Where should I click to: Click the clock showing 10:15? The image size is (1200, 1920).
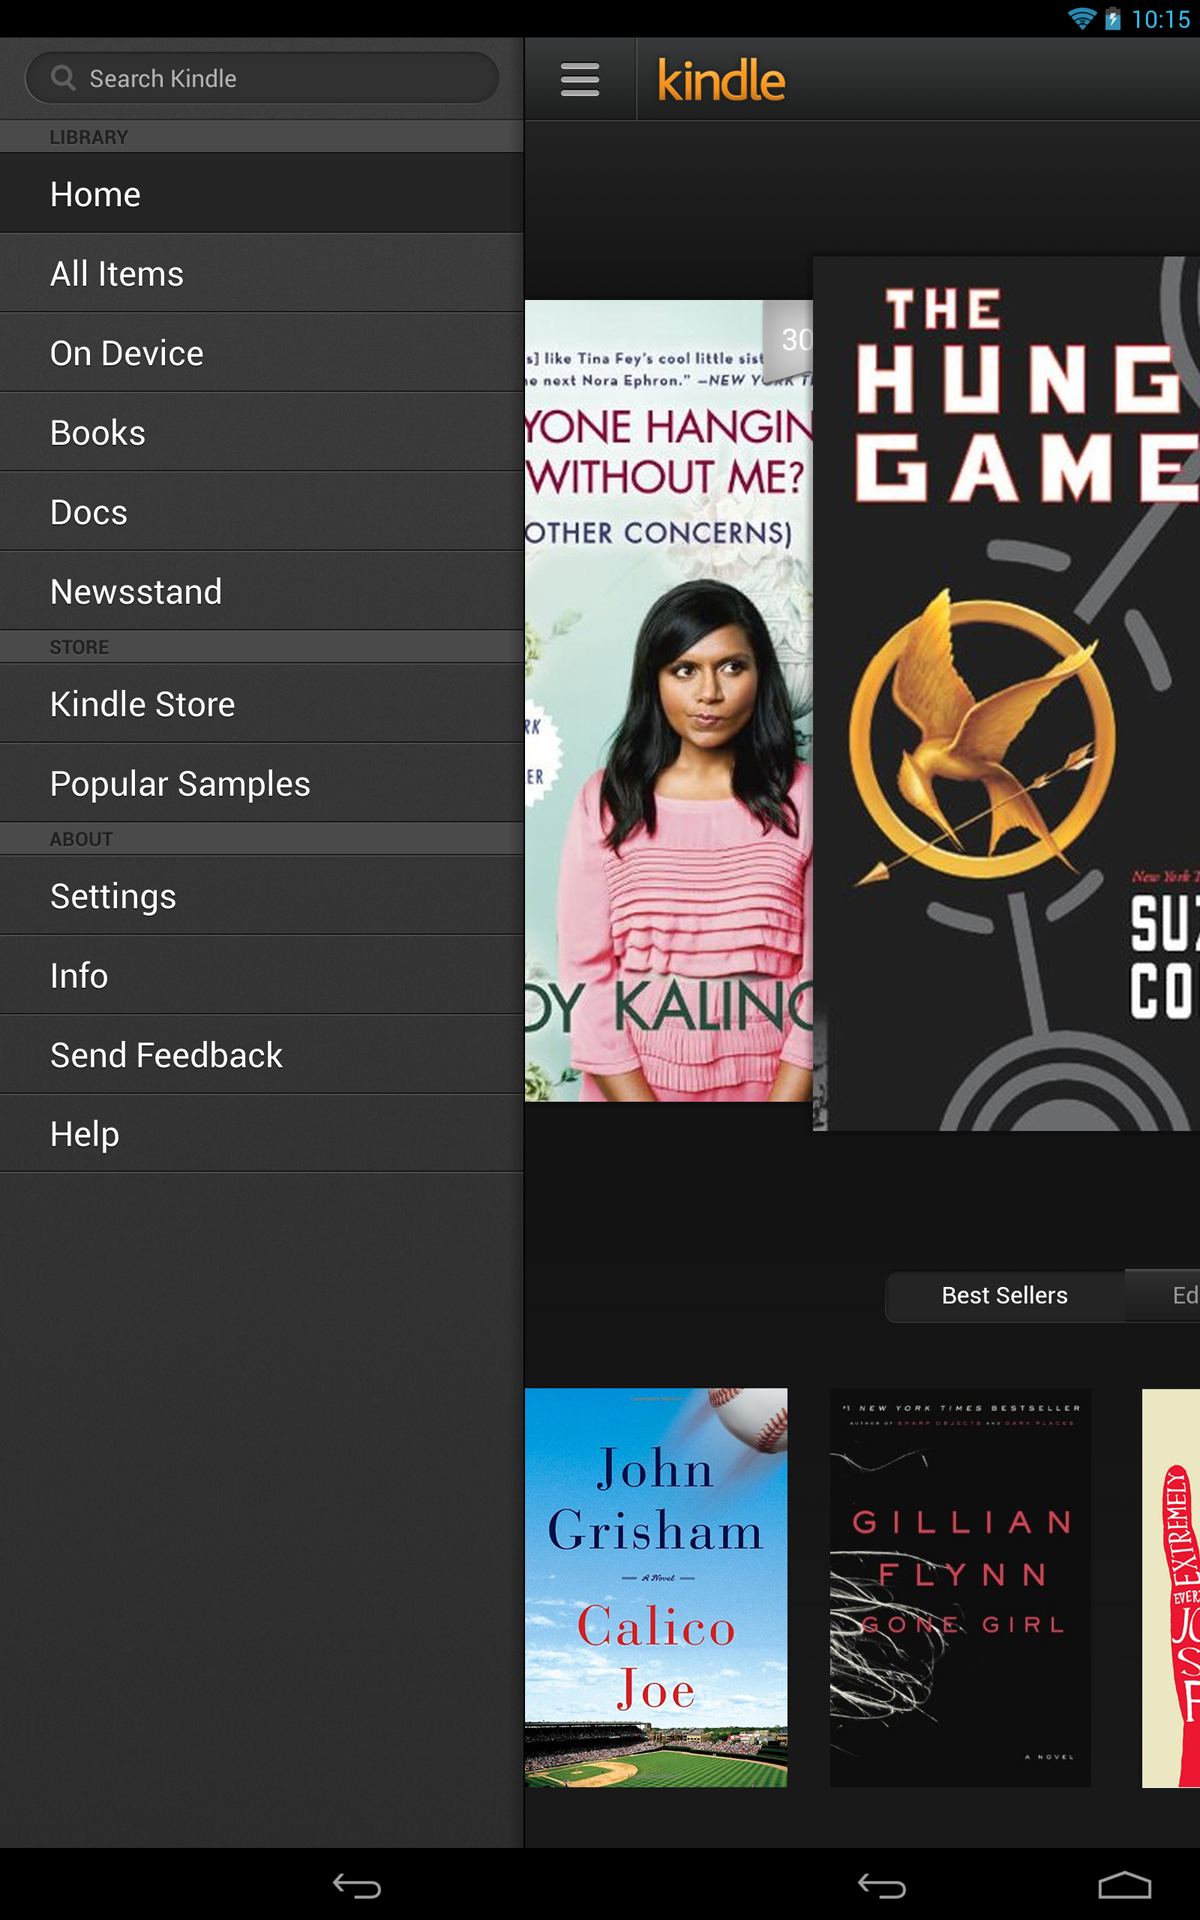(x=1160, y=19)
